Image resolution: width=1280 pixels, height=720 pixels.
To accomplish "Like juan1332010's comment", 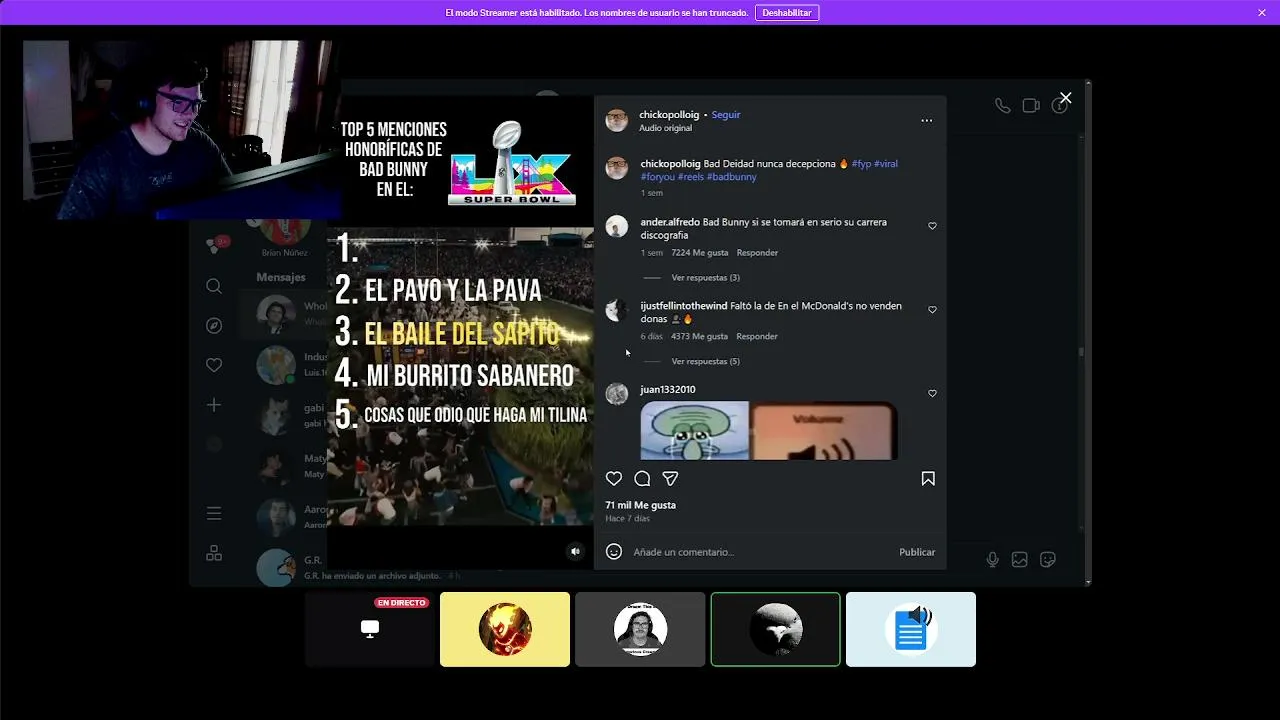I will [932, 394].
